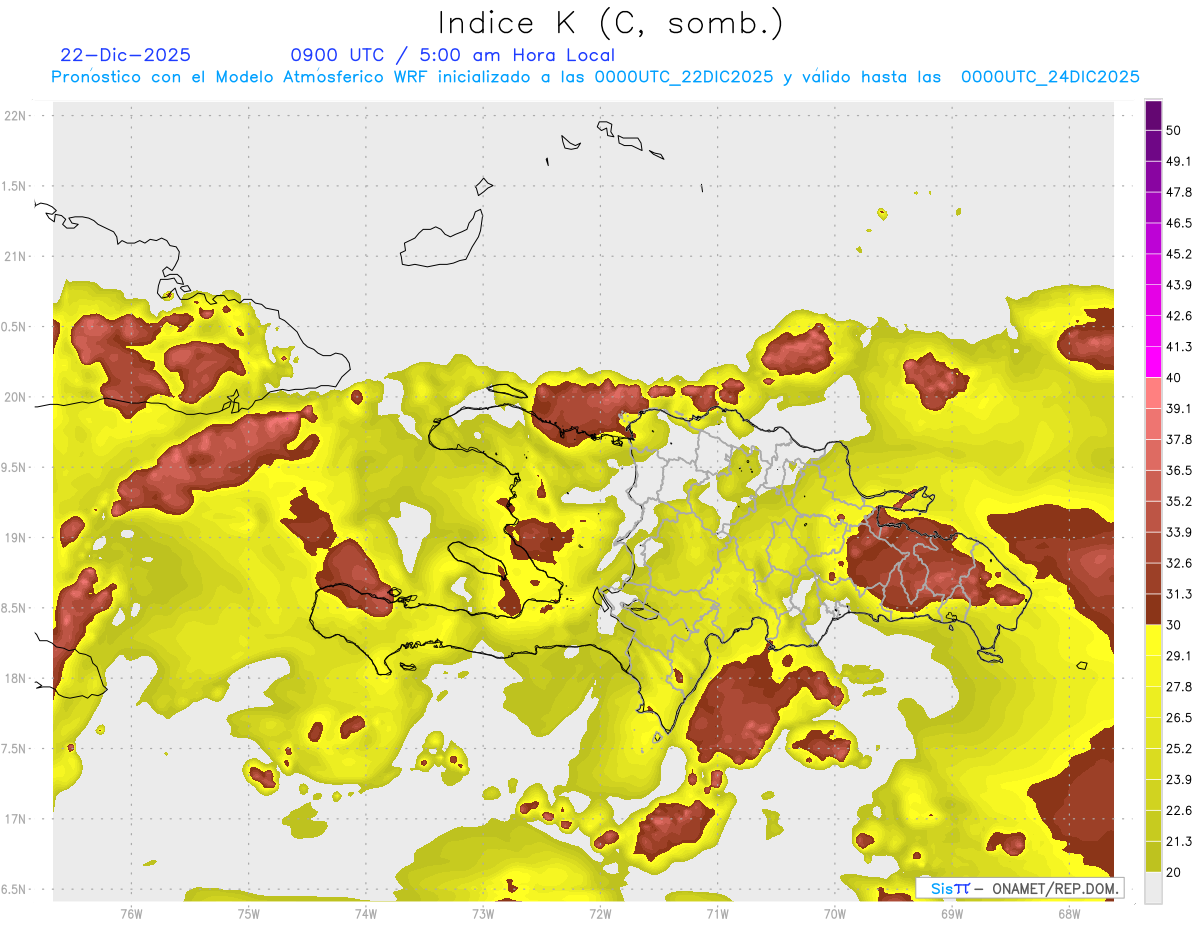Click the '0000UTC_22DIC2025' initialization timestamp
This screenshot has width=1200, height=927.
pos(683,77)
